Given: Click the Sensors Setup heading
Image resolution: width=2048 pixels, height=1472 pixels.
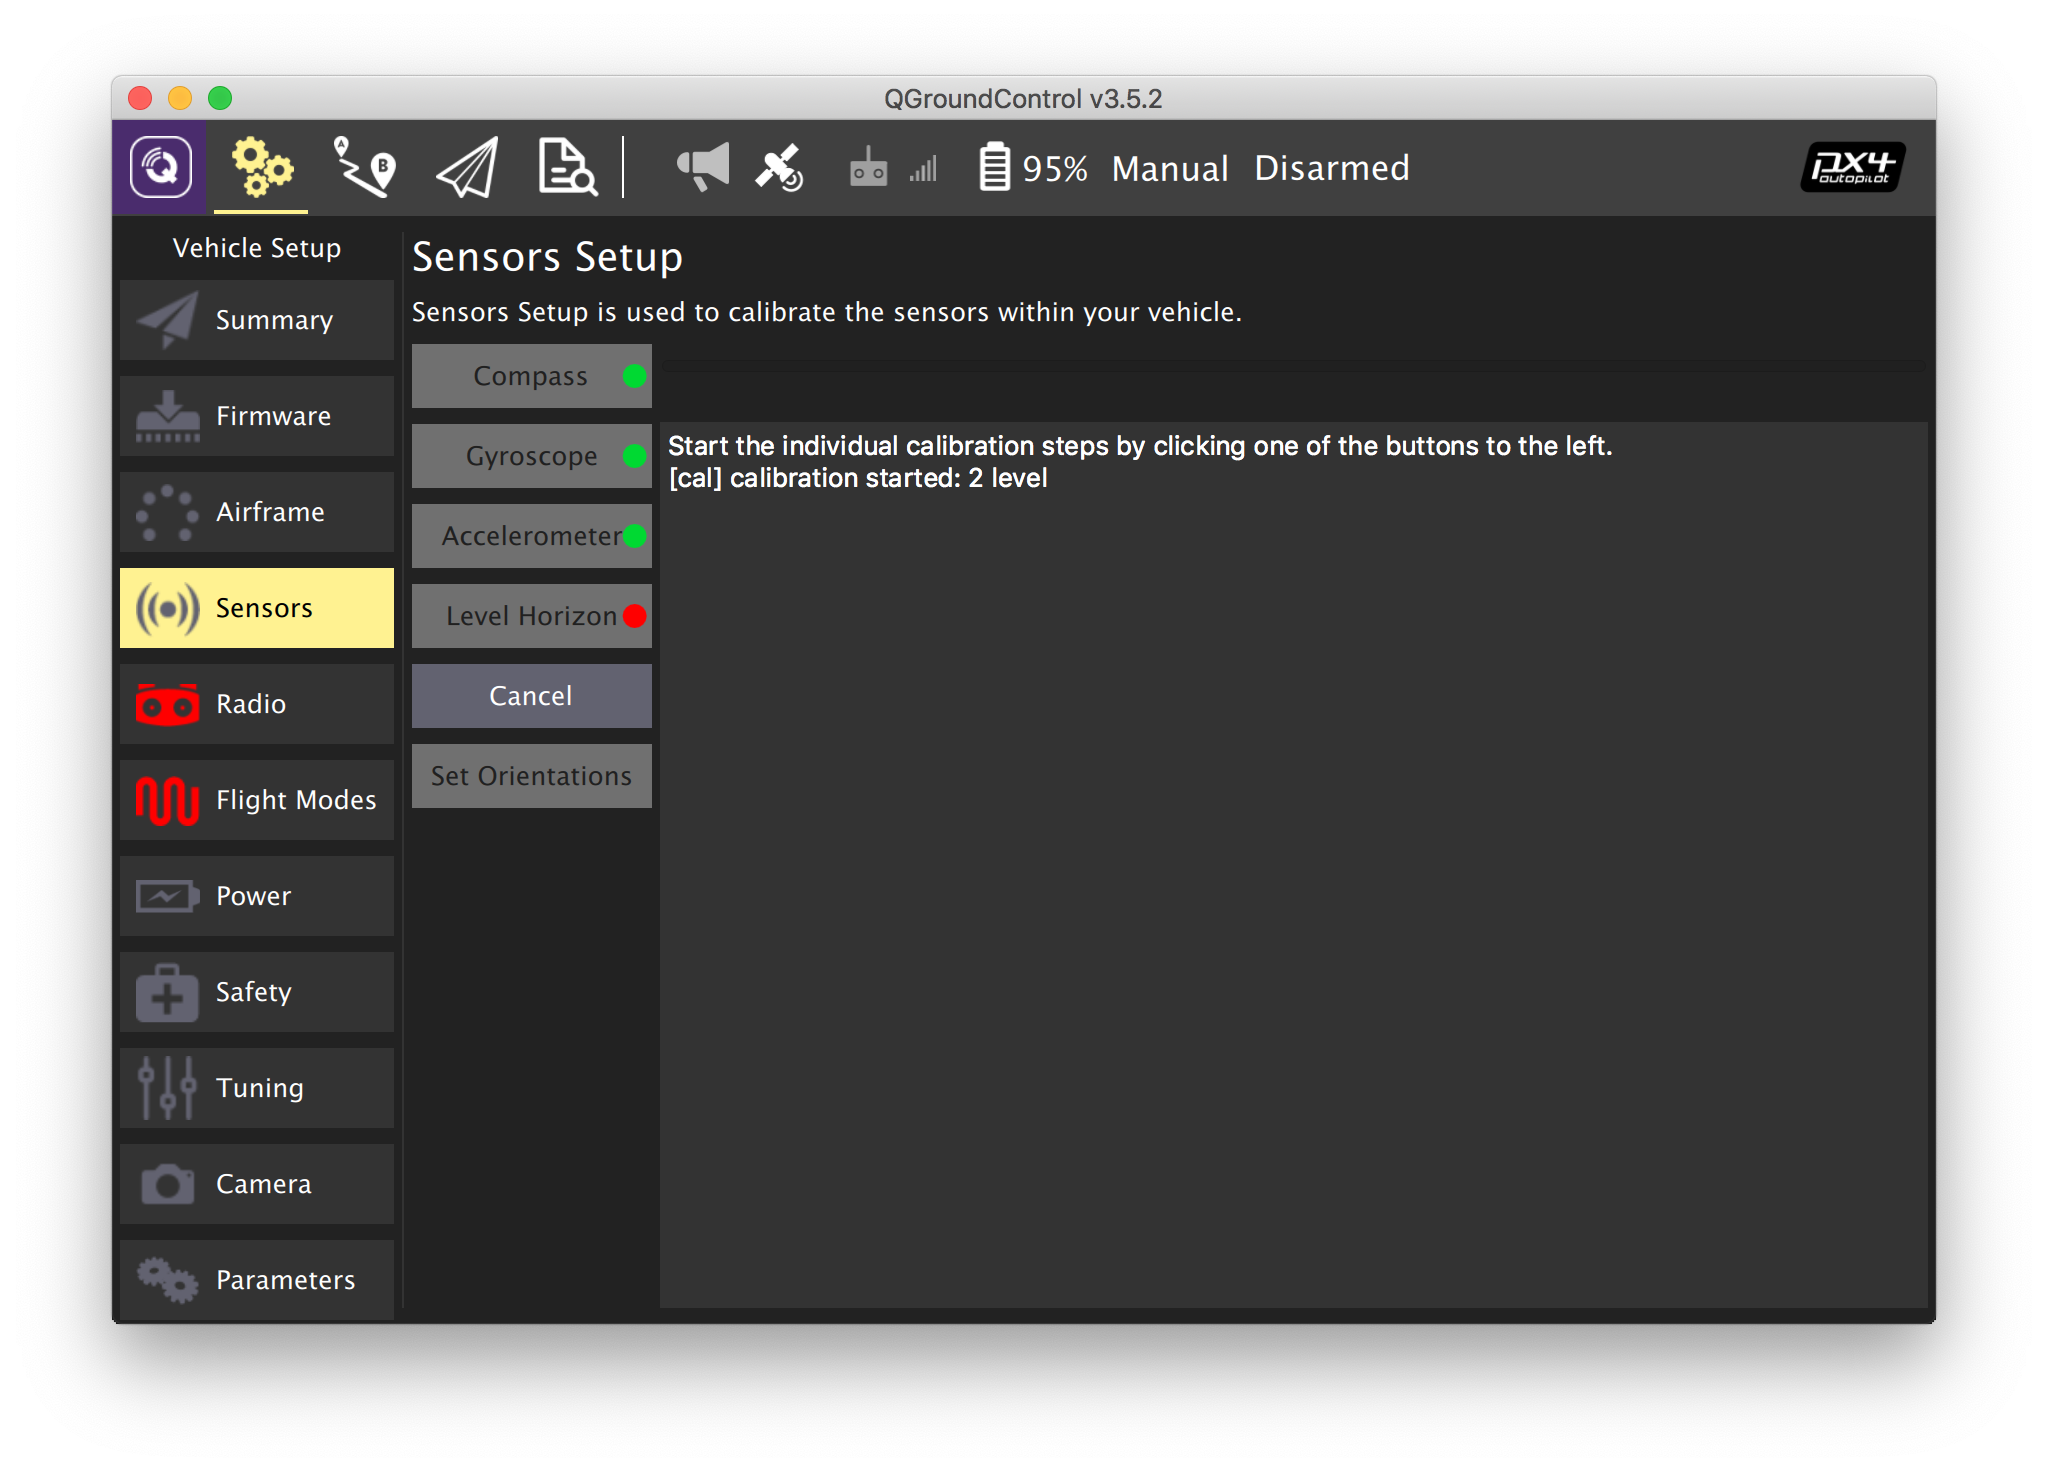Looking at the screenshot, I should coord(547,257).
